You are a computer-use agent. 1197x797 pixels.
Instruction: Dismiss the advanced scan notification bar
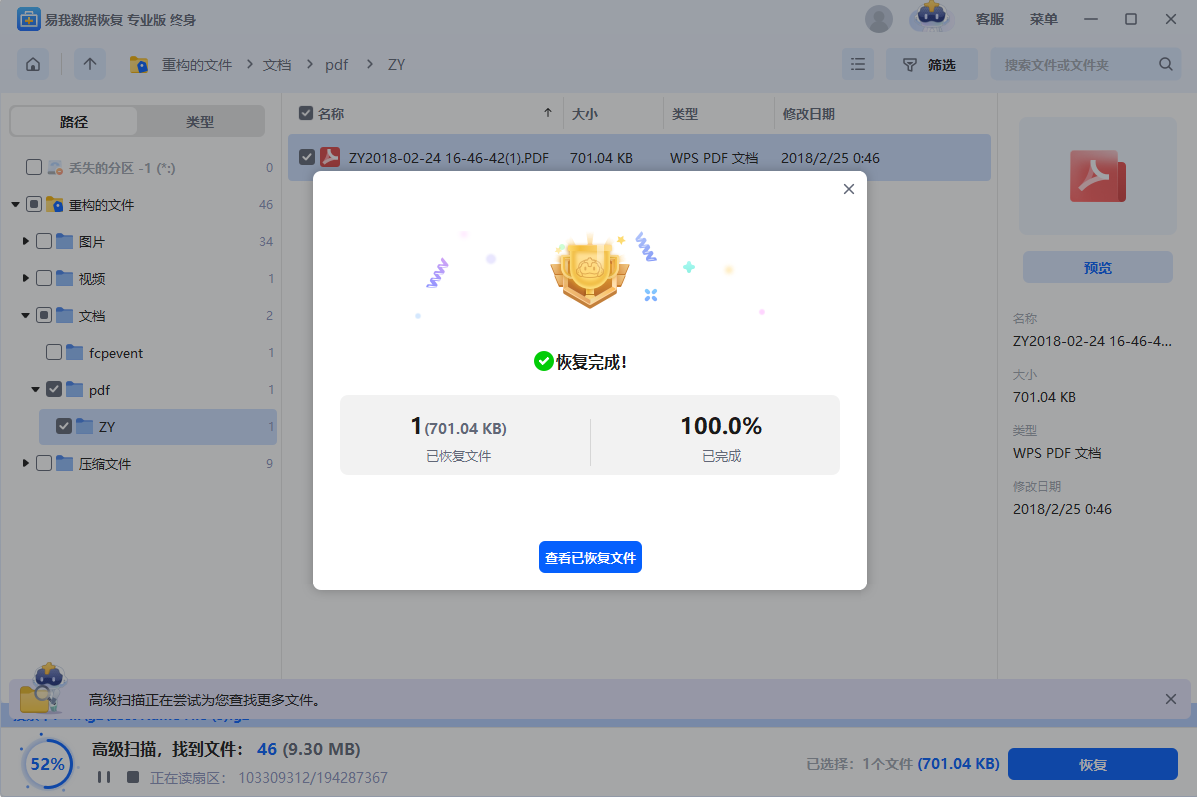pyautogui.click(x=1171, y=699)
